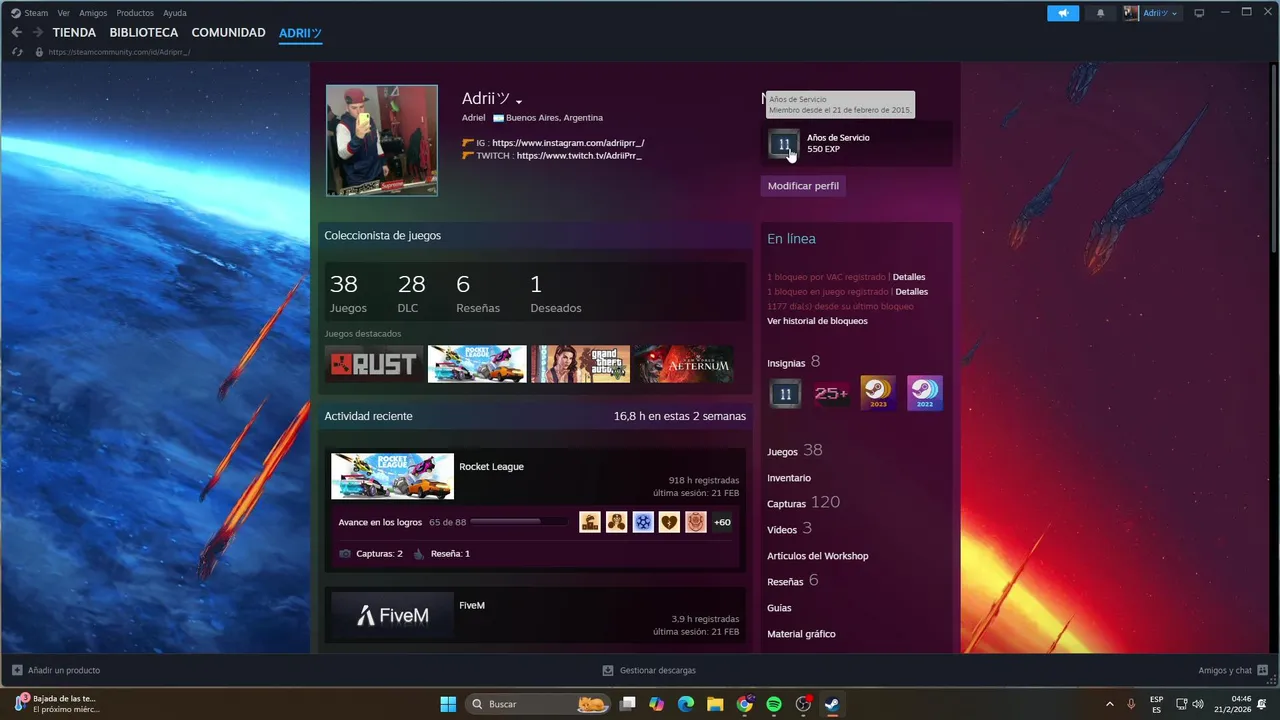Open the Amigos y chat icon

click(1263, 670)
